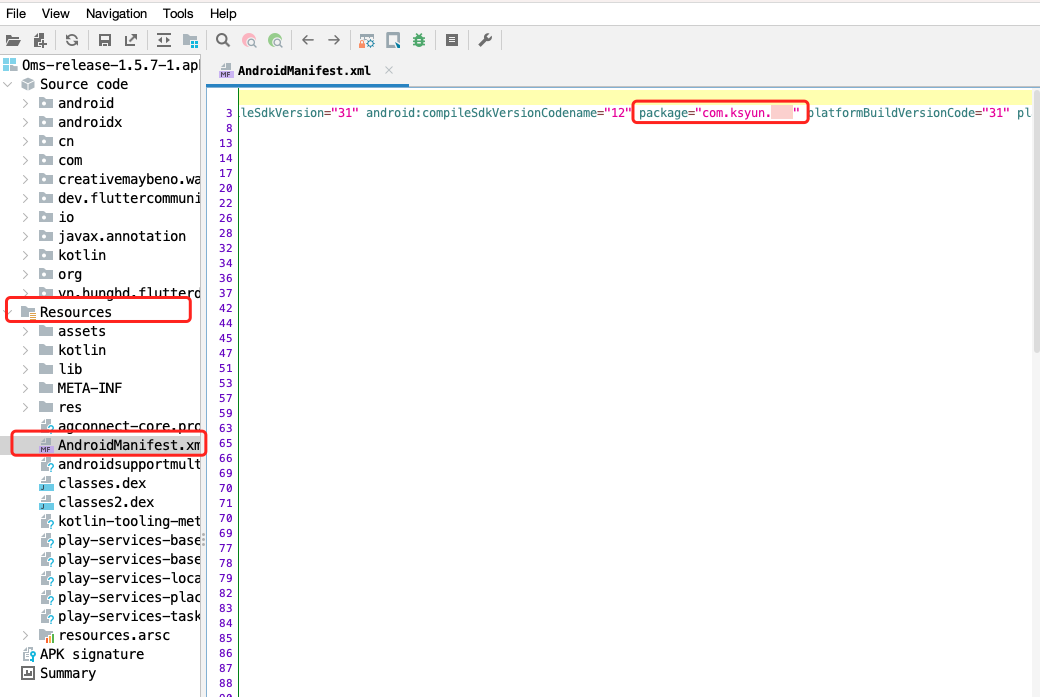
Task: Select classes2.dex in the tree
Action: [105, 502]
